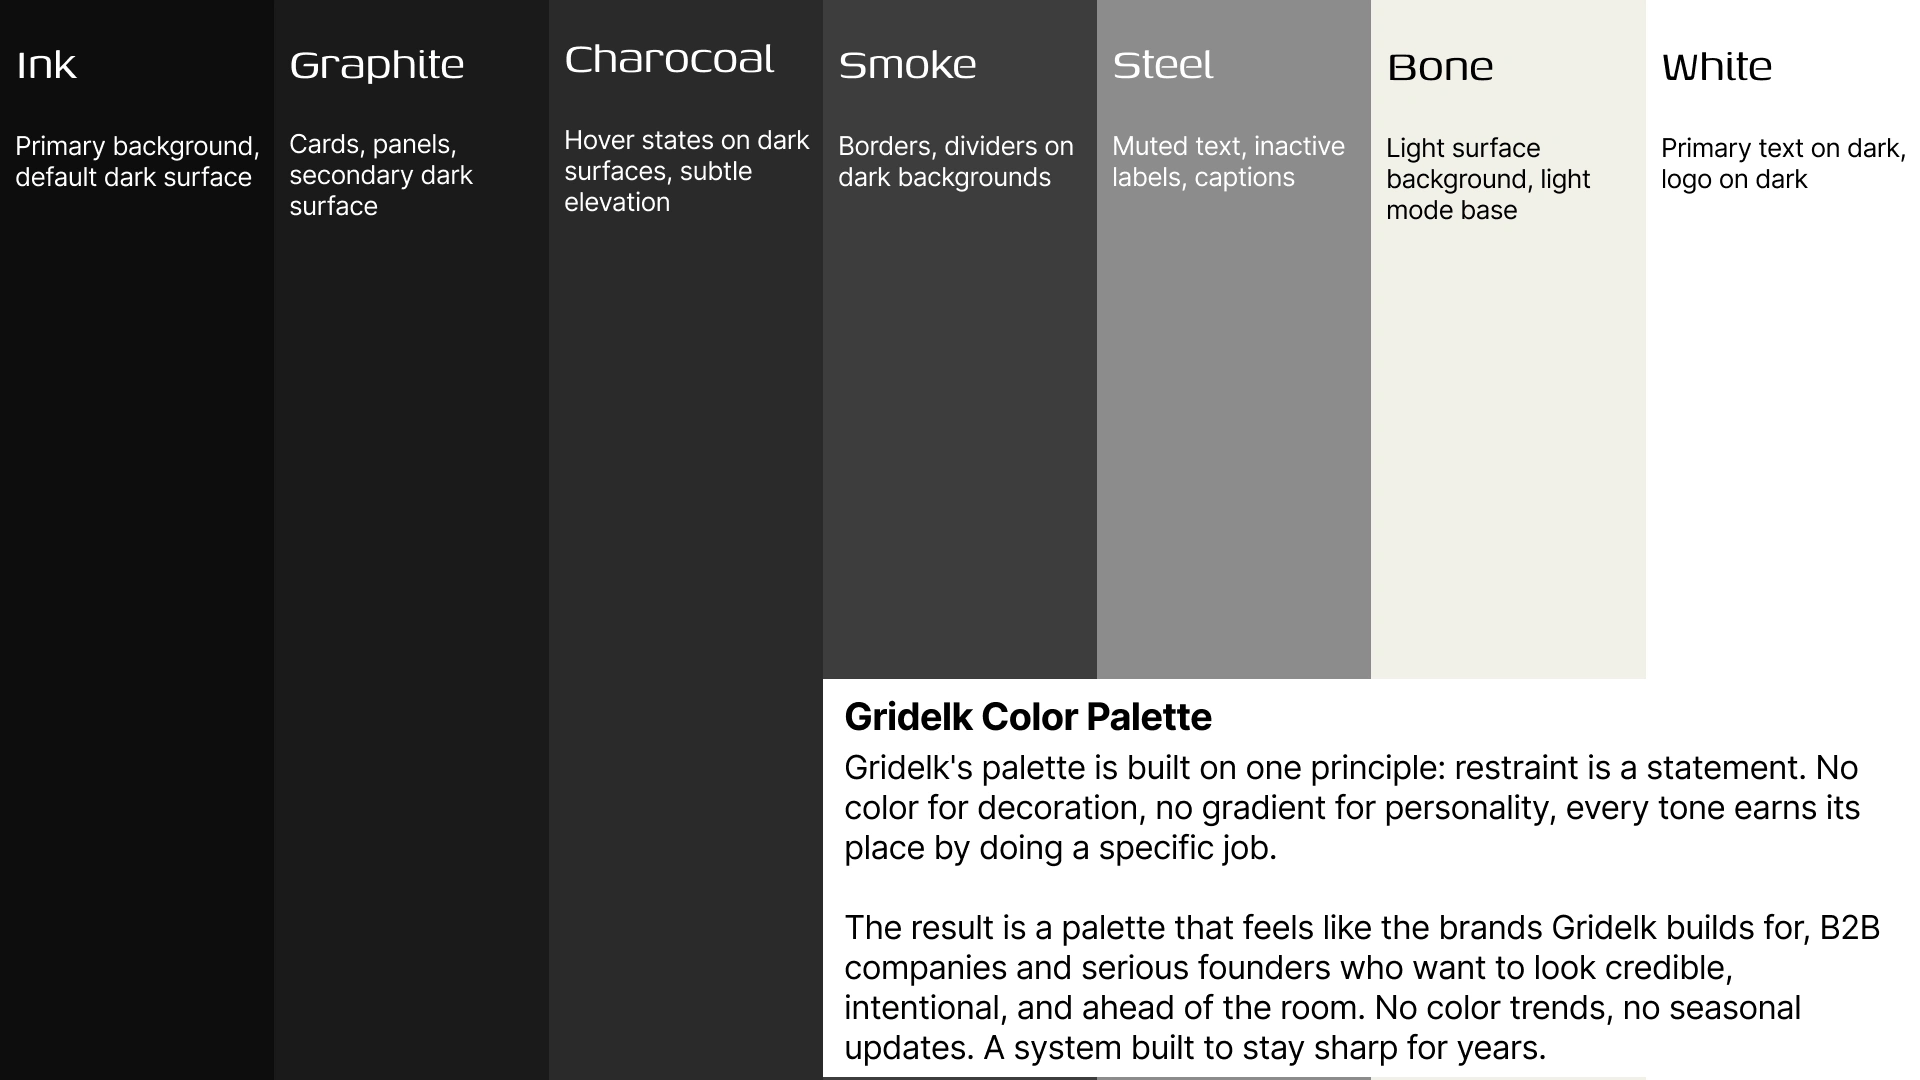Select the Bone heading text
This screenshot has width=1920, height=1080.
(x=1440, y=68)
